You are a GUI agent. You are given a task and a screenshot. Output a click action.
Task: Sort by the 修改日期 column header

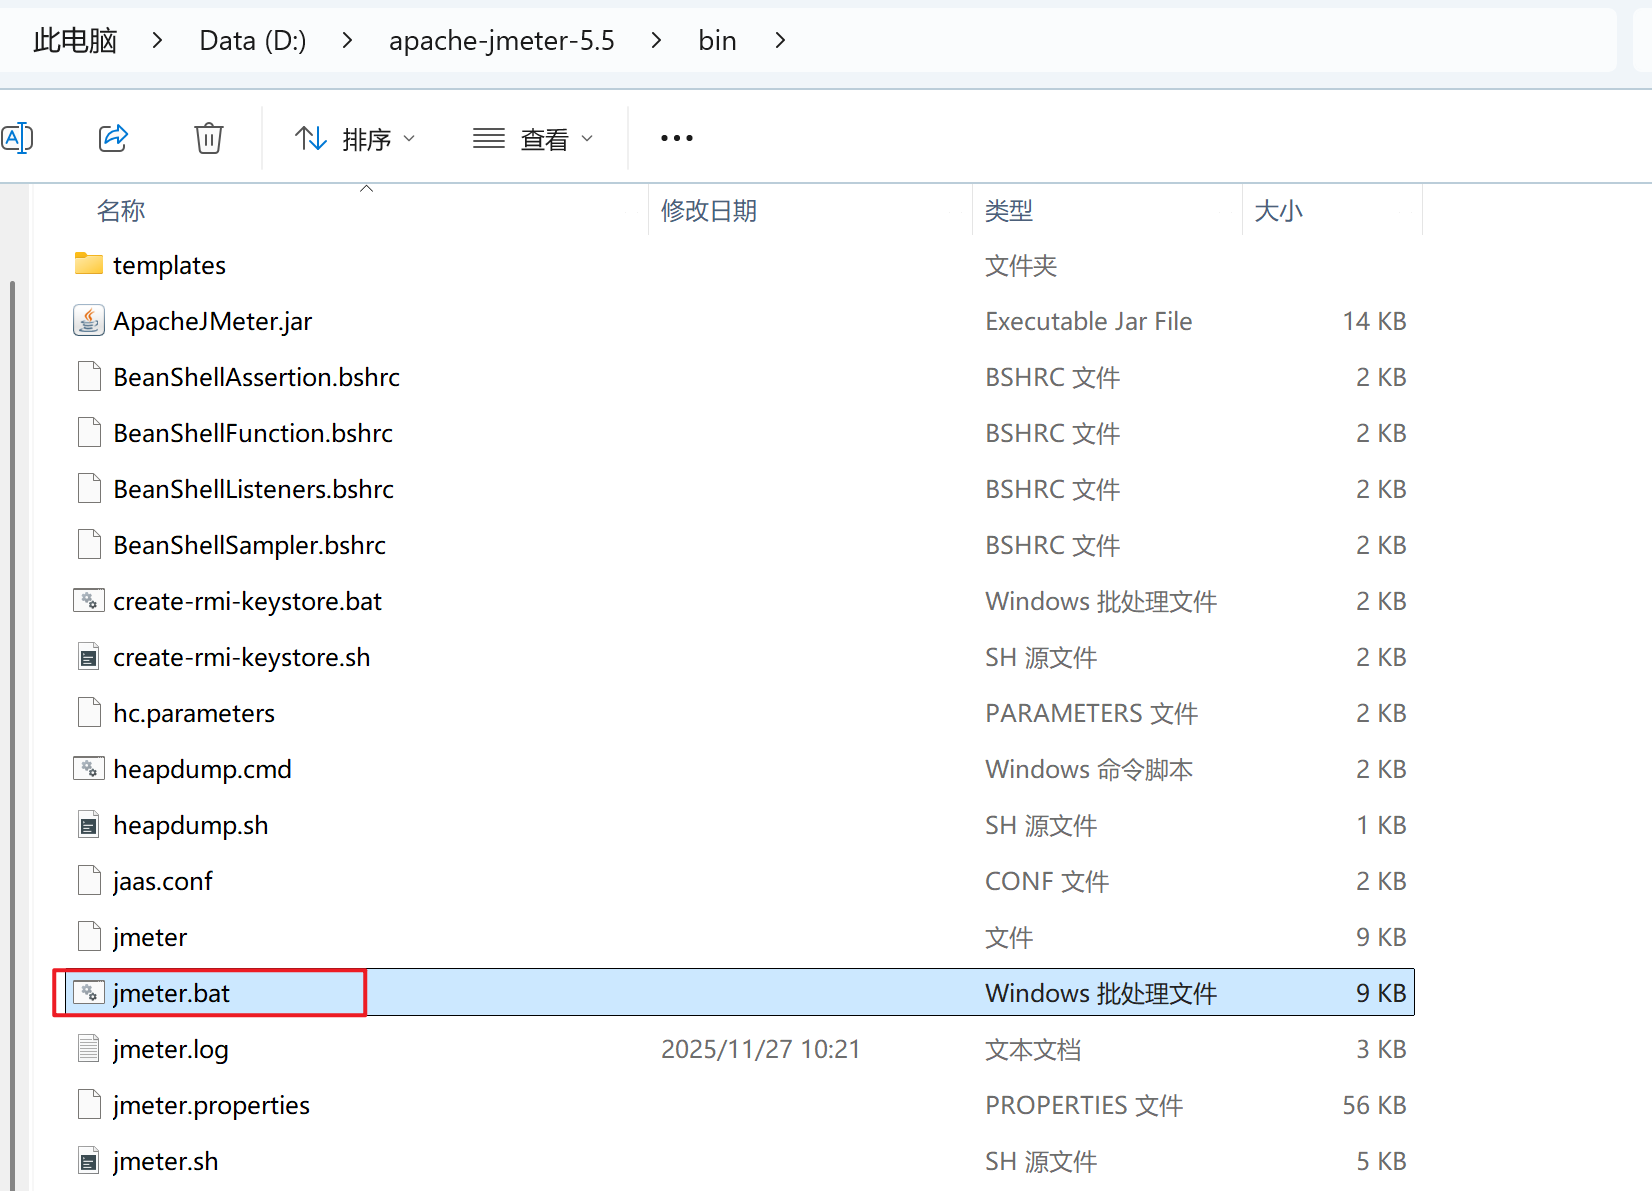709,211
